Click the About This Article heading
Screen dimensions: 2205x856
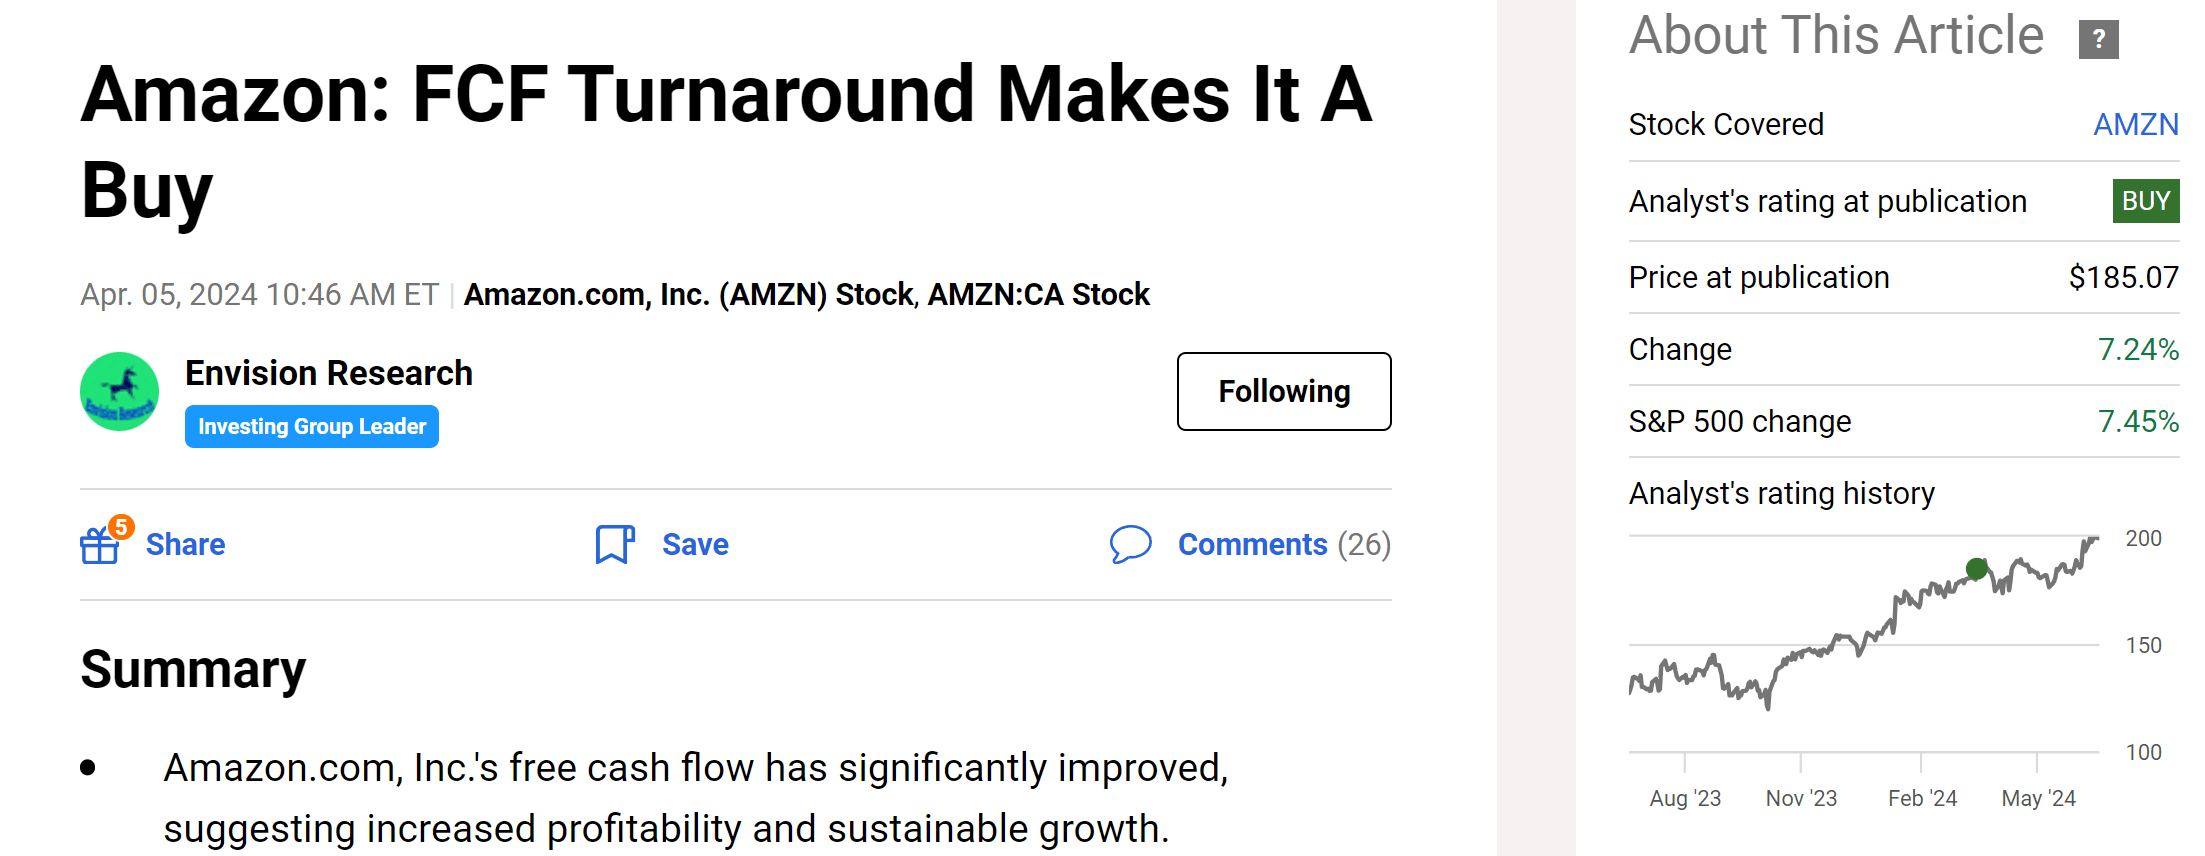pyautogui.click(x=1836, y=36)
